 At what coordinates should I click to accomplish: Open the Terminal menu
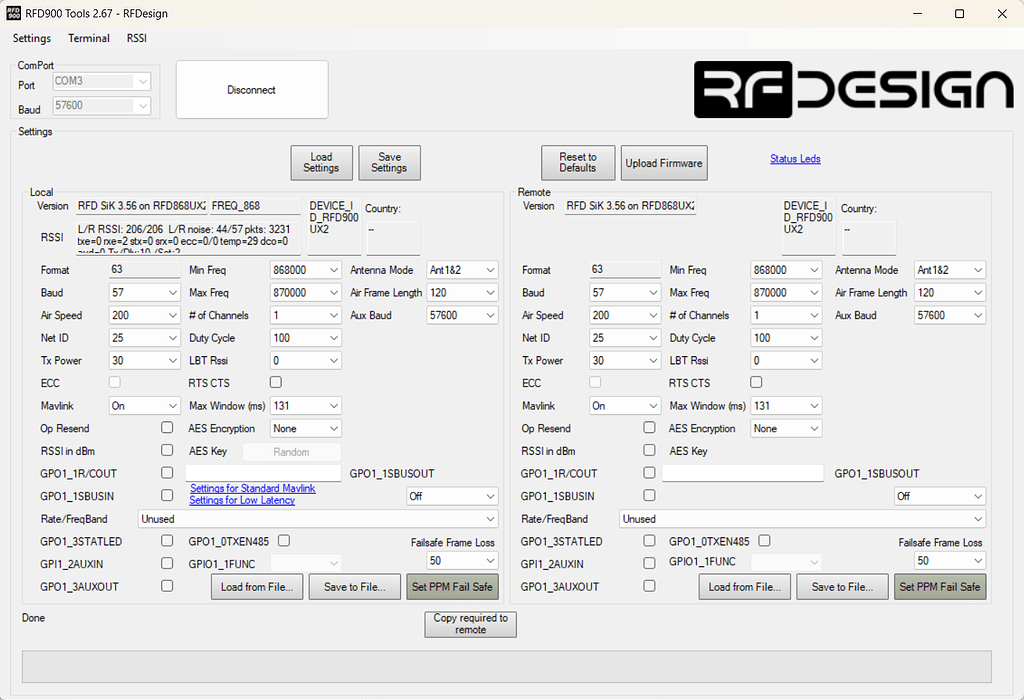click(88, 38)
